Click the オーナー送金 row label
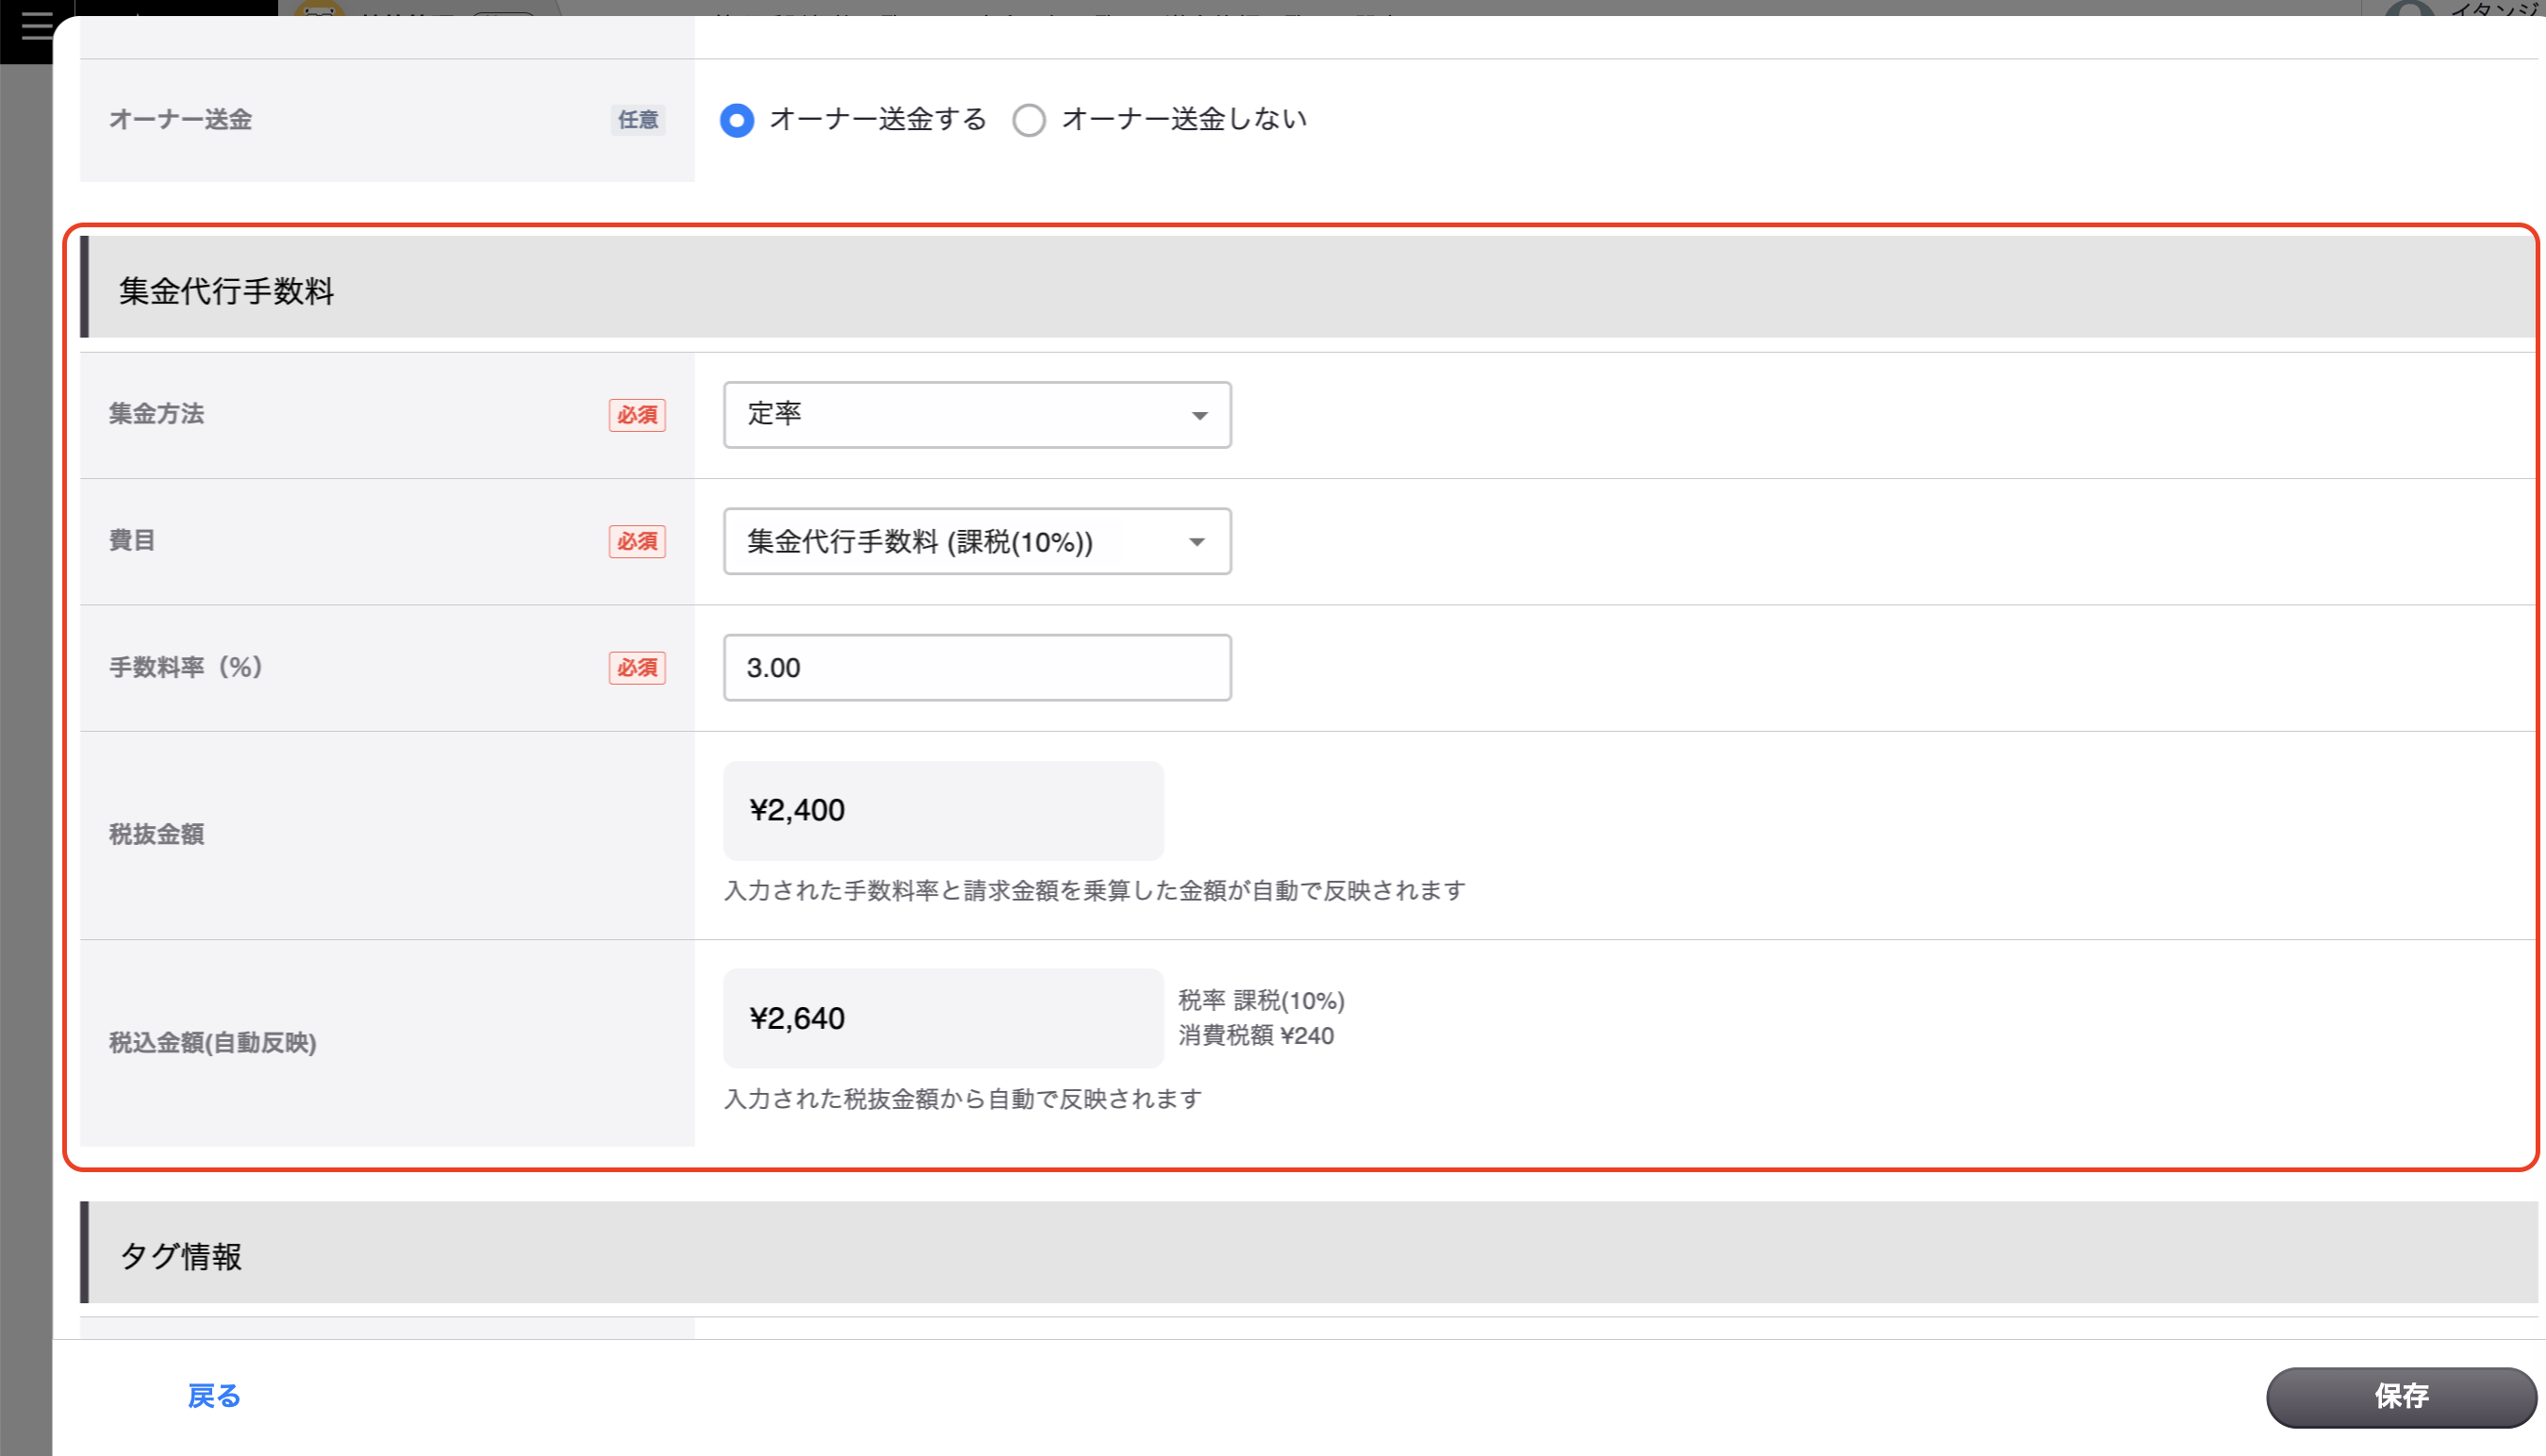Viewport: 2546px width, 1456px height. [180, 120]
